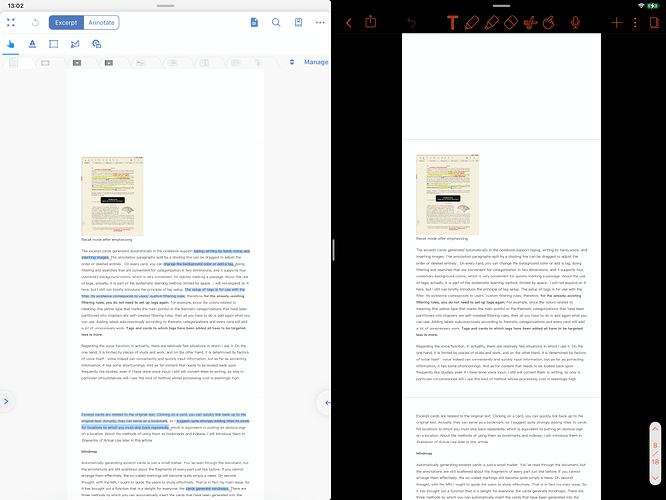
Task: Select the hand pointer tool
Action: coord(11,44)
